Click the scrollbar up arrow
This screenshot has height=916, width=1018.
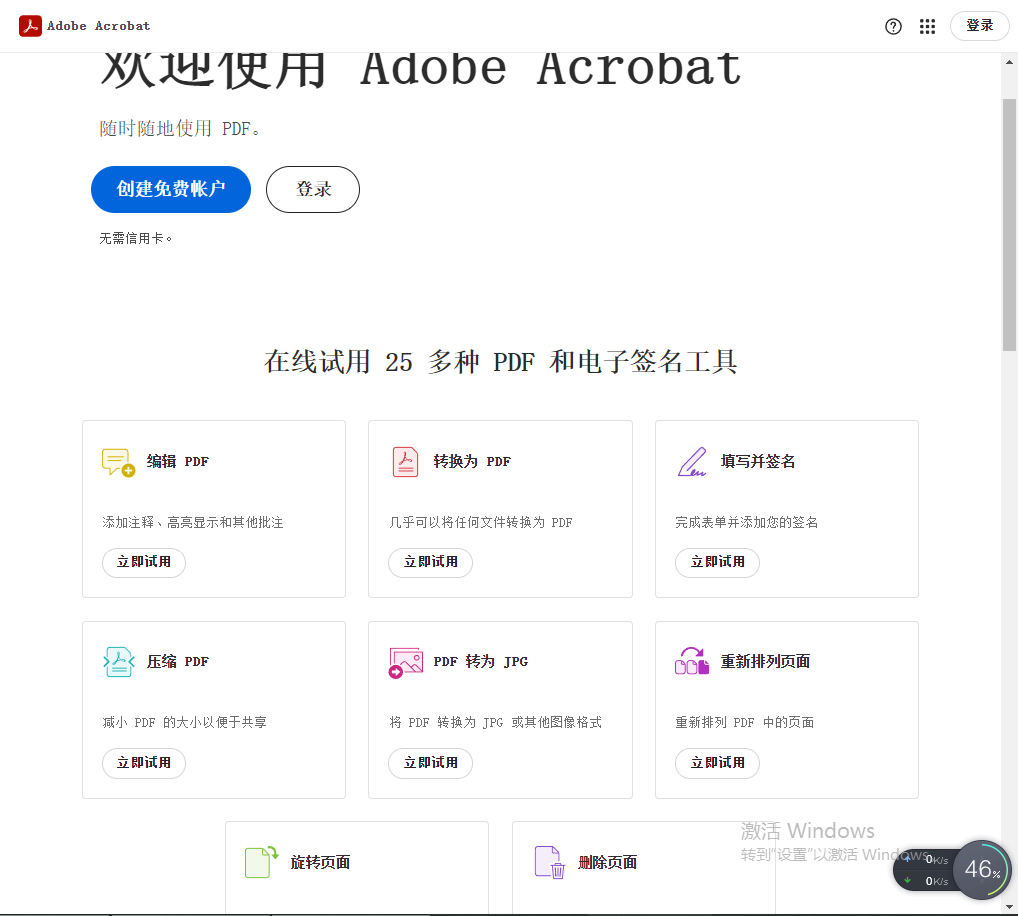(x=1009, y=62)
